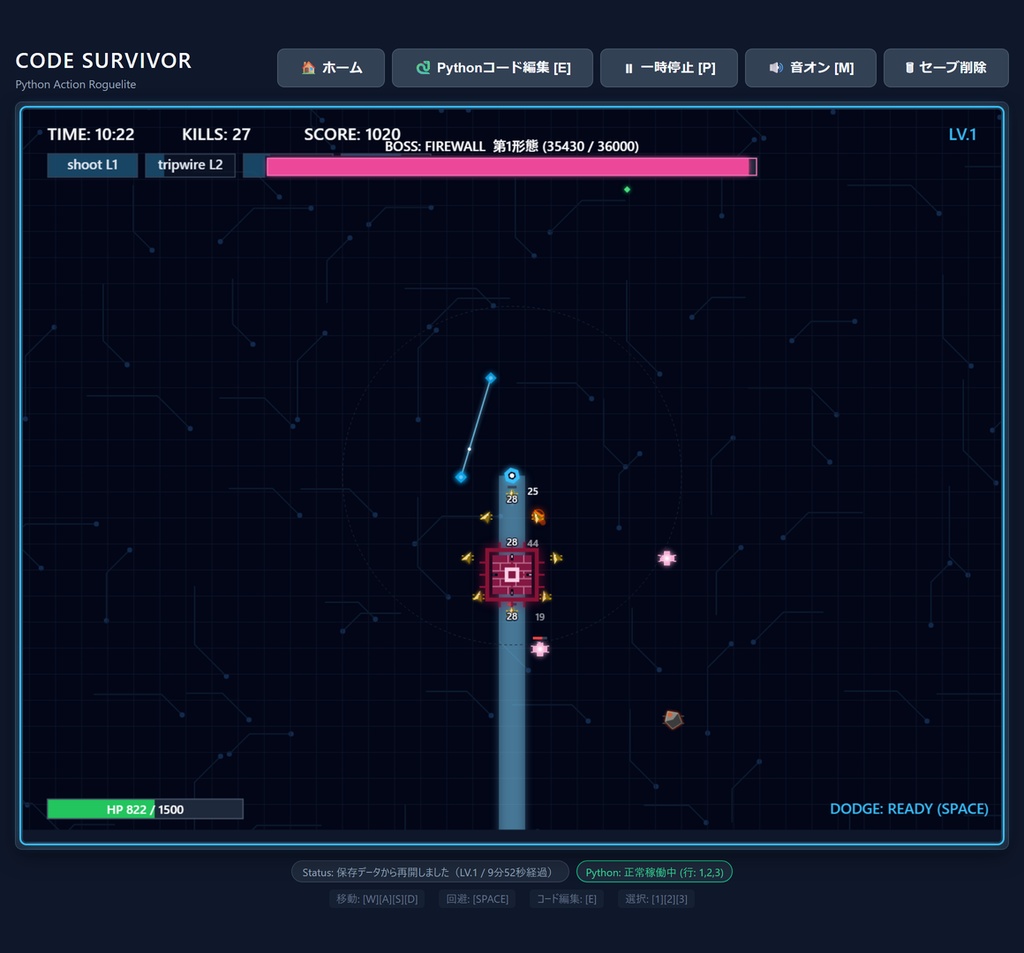
Task: Click the Python: 正常稼働中 status pill
Action: (x=654, y=872)
